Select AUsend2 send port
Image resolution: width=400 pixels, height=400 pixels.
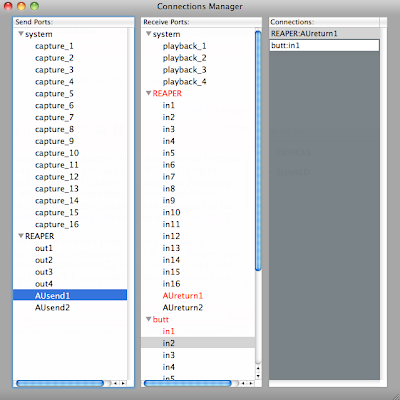(x=52, y=308)
